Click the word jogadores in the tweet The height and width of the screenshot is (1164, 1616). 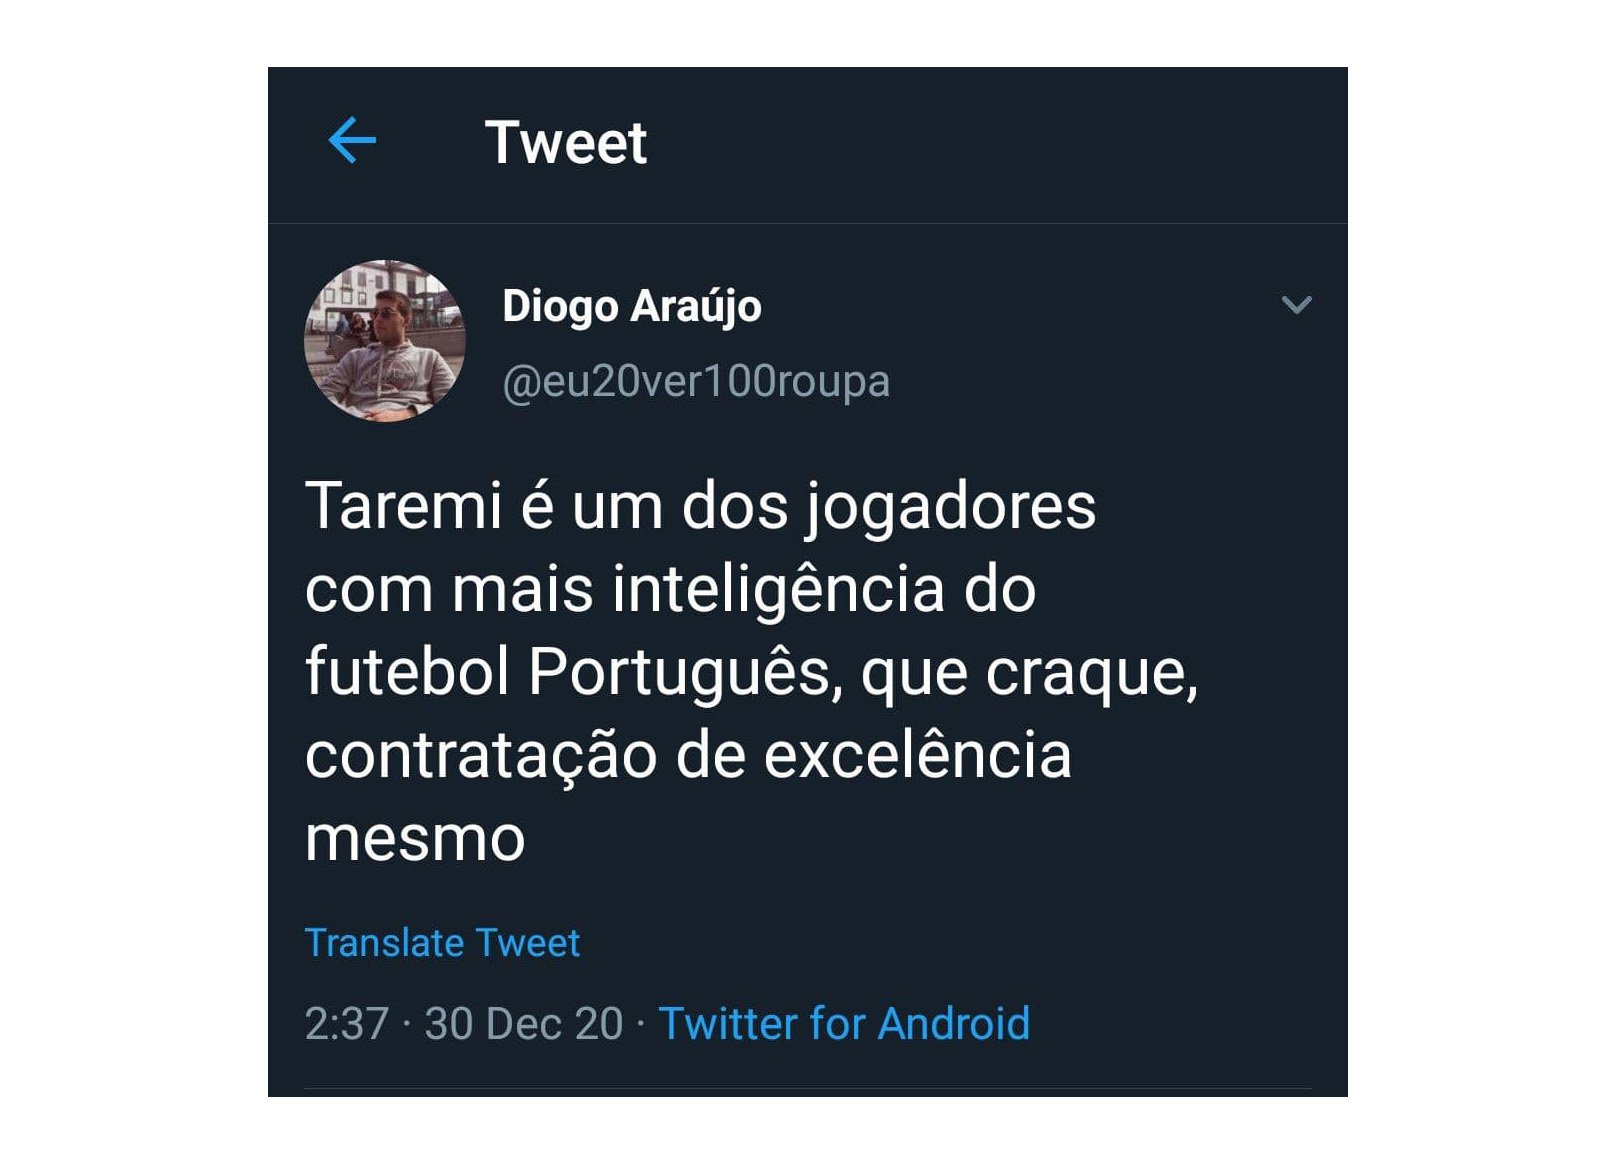[951, 507]
